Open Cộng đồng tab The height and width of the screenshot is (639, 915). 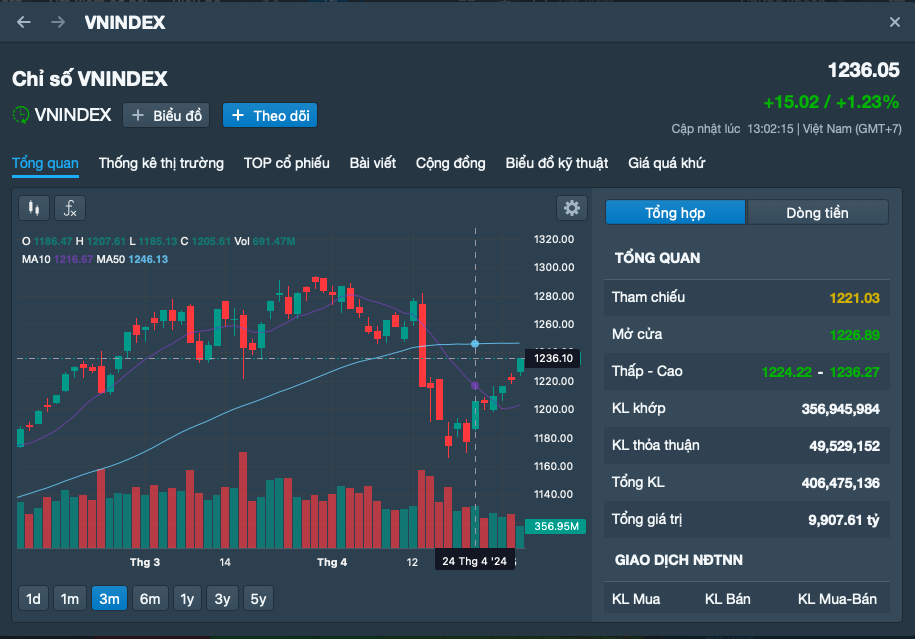(x=450, y=163)
